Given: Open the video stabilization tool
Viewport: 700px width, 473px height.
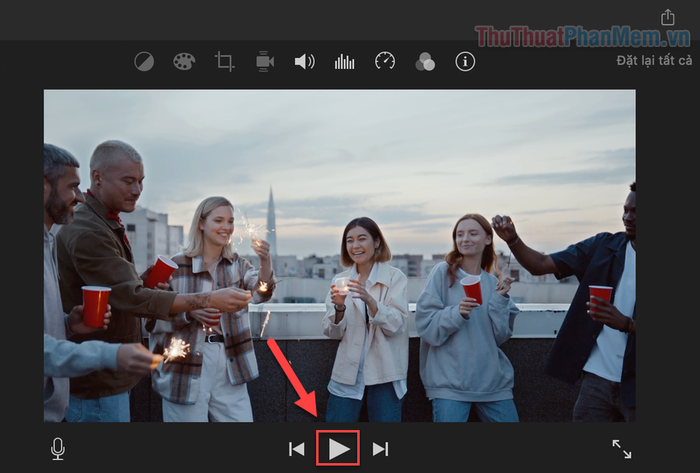Looking at the screenshot, I should point(265,62).
